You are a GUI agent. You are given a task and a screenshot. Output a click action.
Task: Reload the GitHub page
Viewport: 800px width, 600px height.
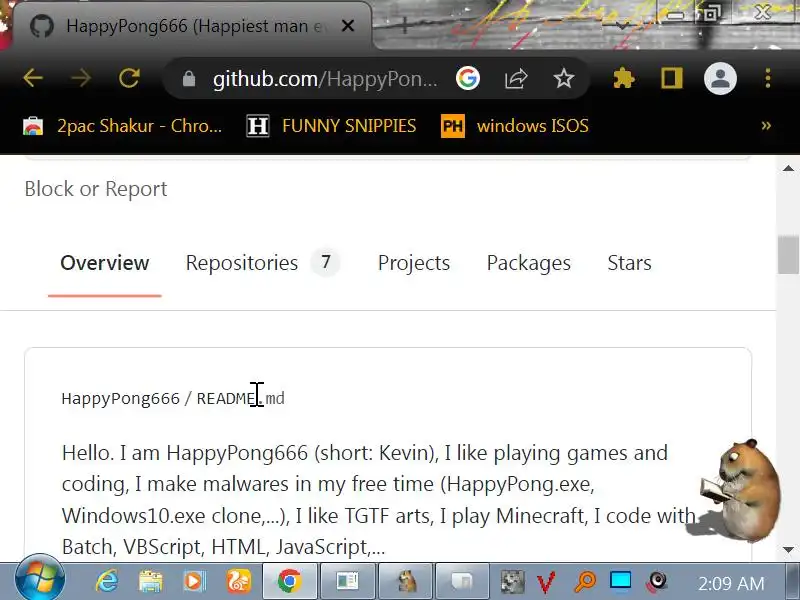click(x=130, y=79)
